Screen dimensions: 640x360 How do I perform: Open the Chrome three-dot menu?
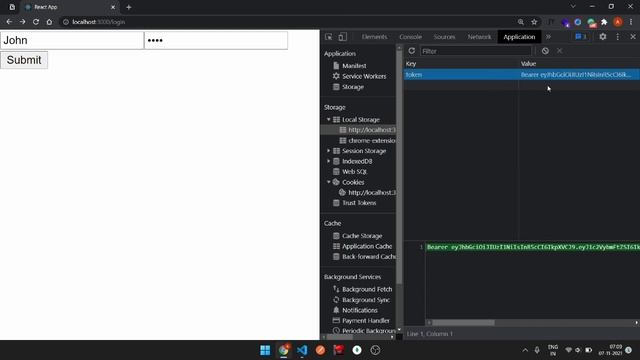click(x=631, y=22)
